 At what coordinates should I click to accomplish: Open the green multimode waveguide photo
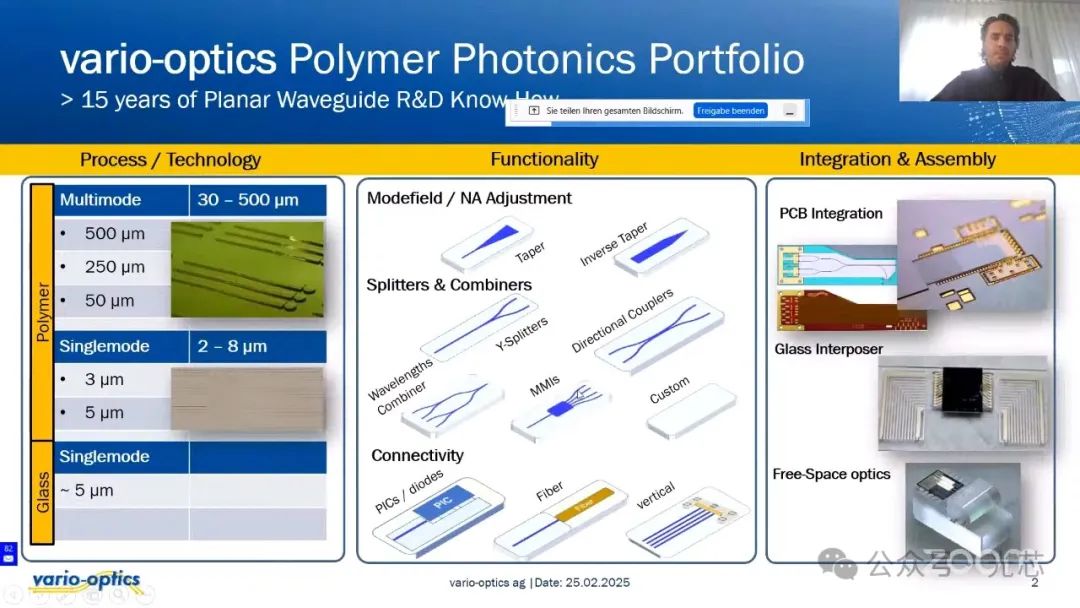[x=247, y=269]
